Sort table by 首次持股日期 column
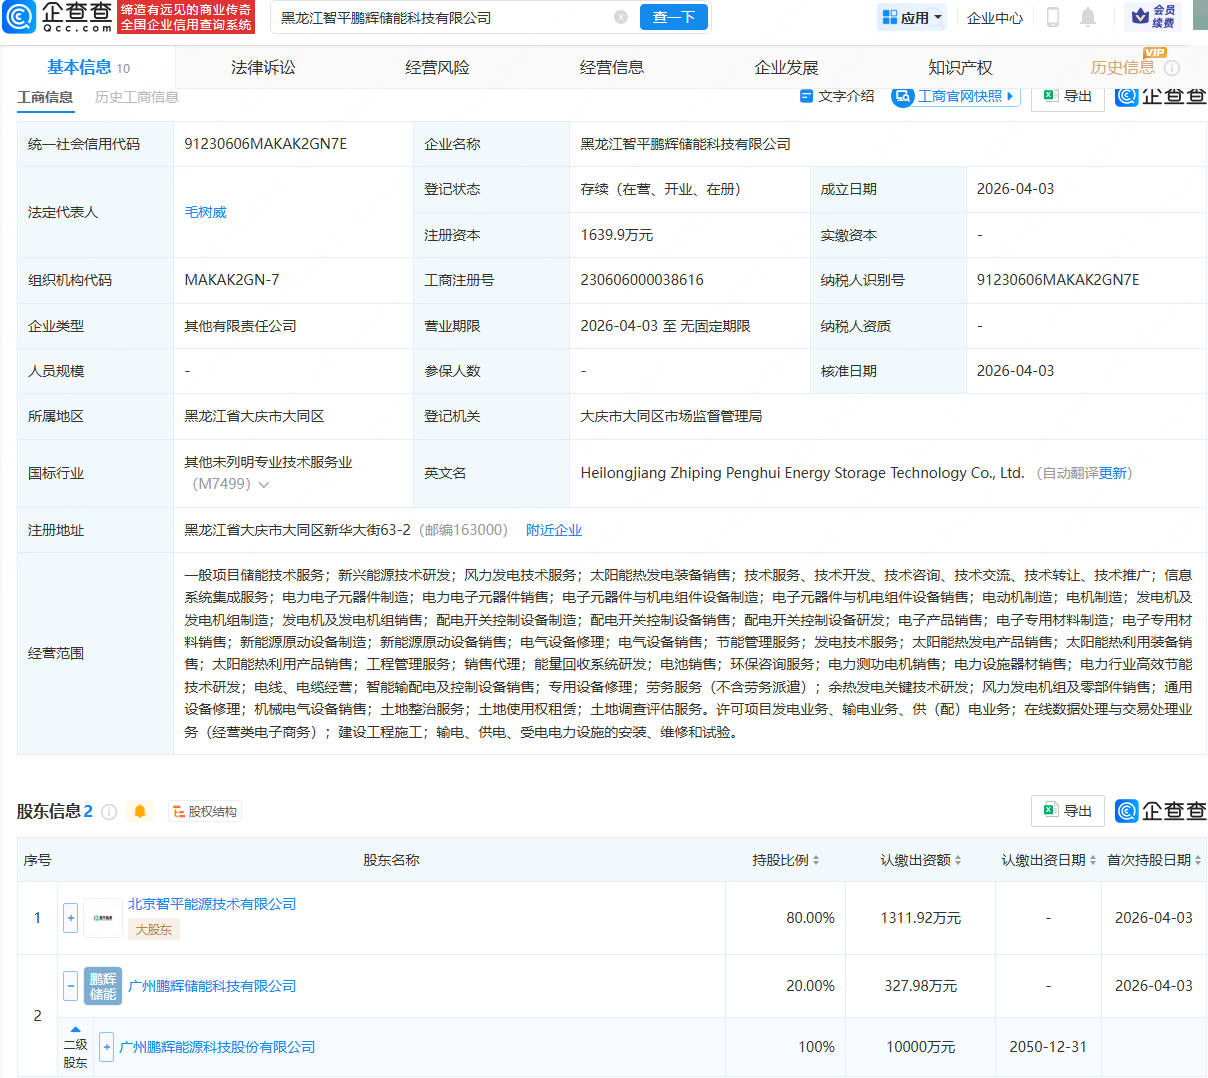 [x=1198, y=861]
